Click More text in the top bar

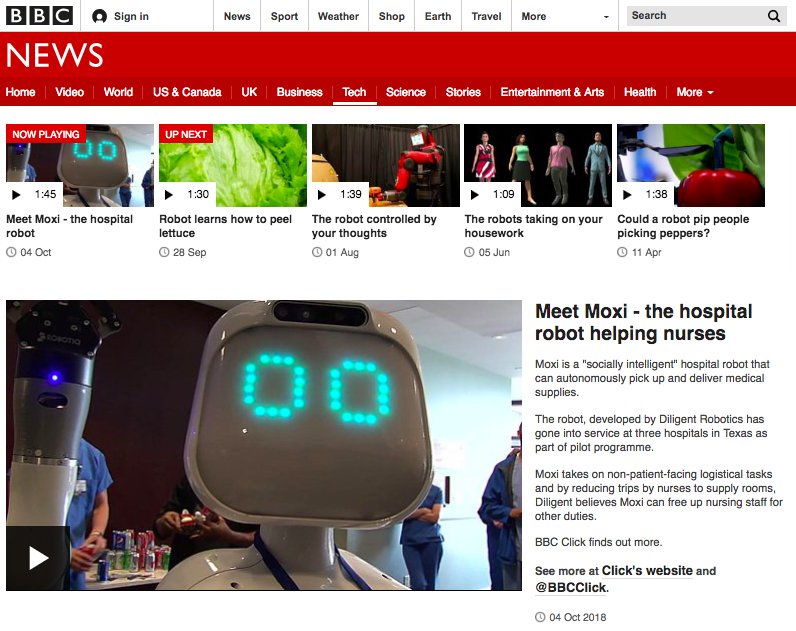[x=534, y=16]
